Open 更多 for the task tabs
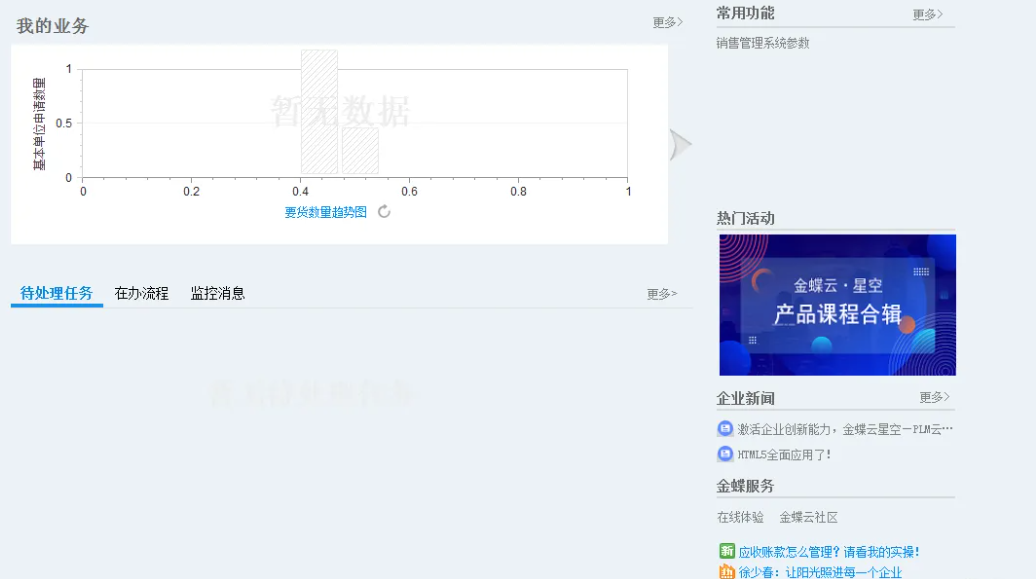The image size is (1036, 579). 662,294
